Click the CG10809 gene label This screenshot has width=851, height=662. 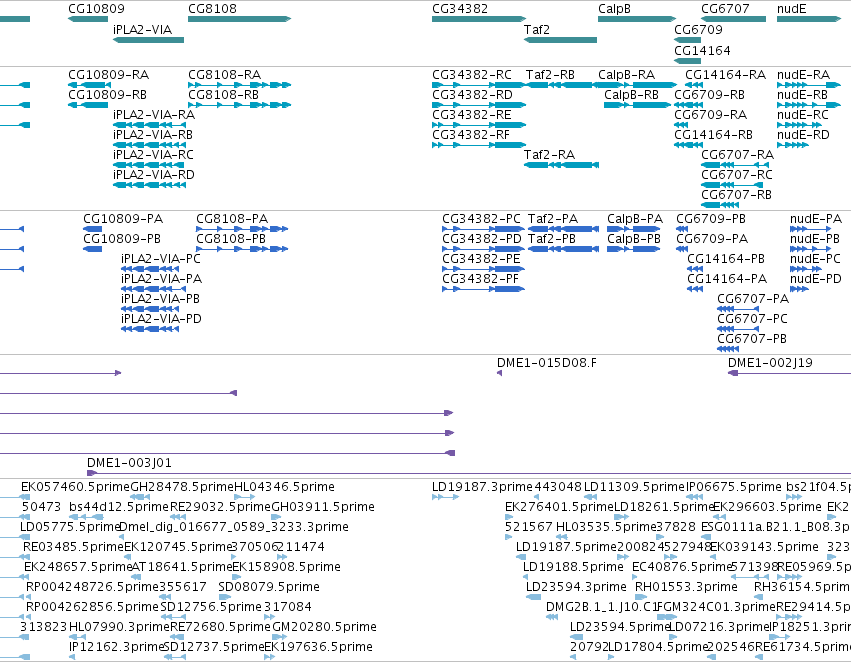[96, 9]
